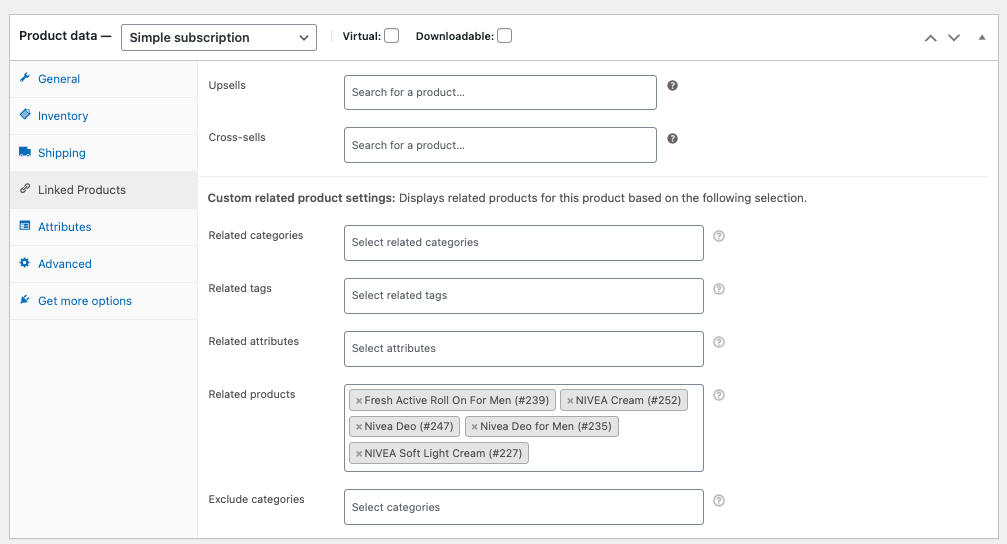Screen dimensions: 1007x544
Task: Click help icon for Exclude categories
Action: tap(719, 501)
